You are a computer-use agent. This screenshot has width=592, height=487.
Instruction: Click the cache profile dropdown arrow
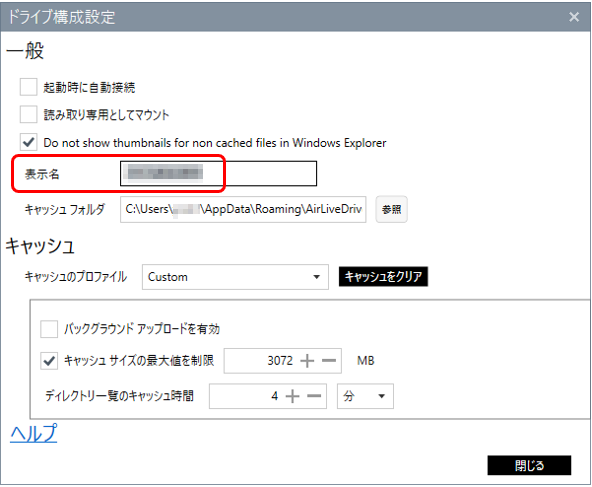316,277
